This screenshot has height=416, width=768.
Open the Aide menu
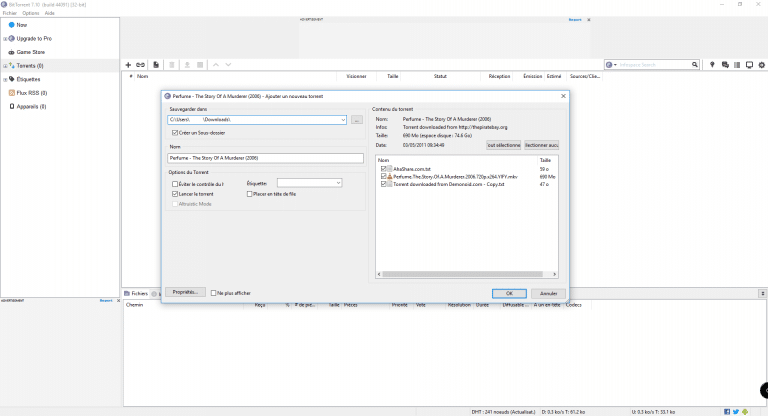[x=49, y=13]
